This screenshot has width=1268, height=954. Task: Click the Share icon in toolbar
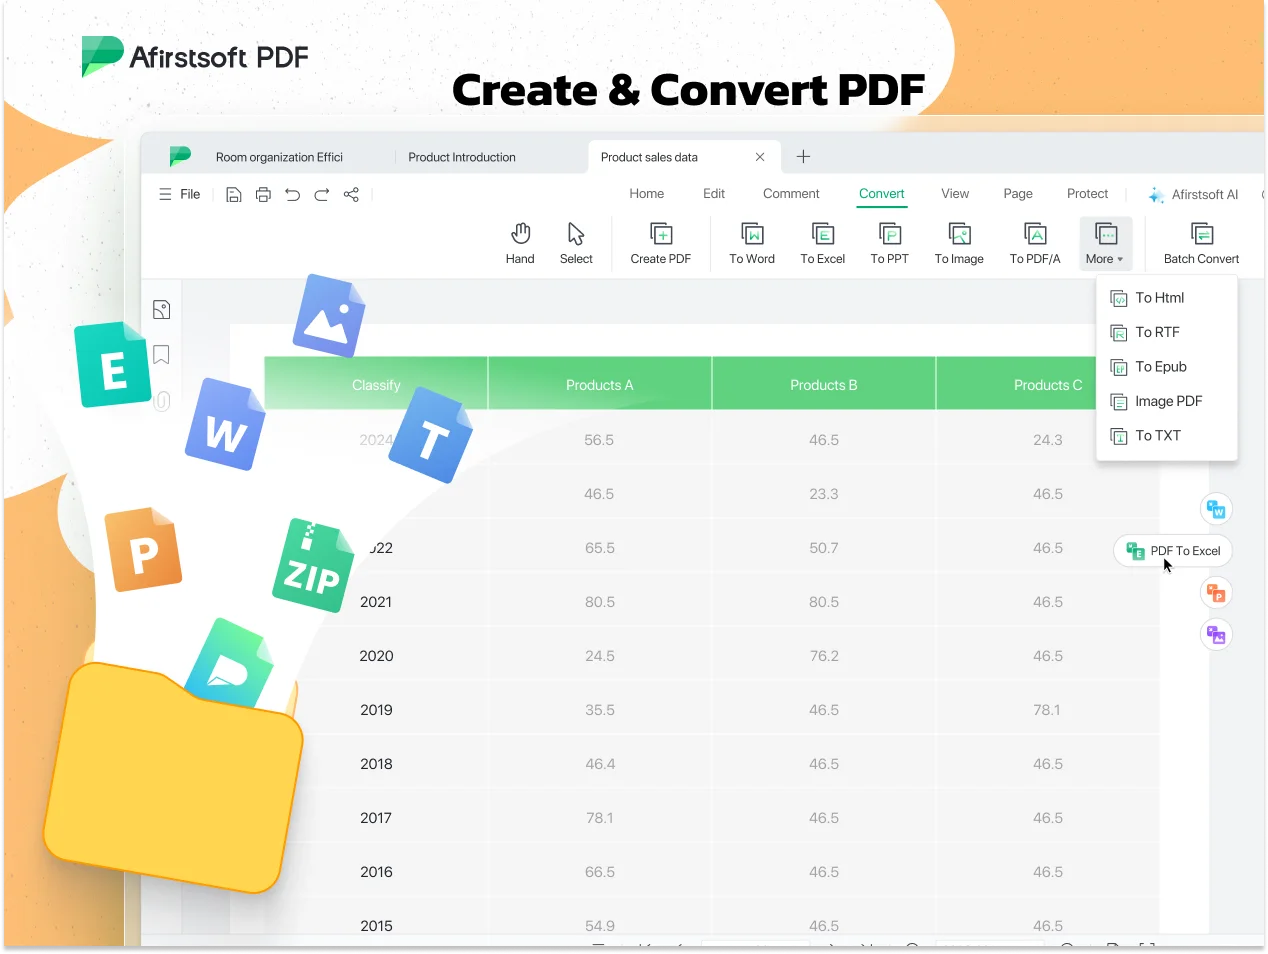pyautogui.click(x=351, y=195)
